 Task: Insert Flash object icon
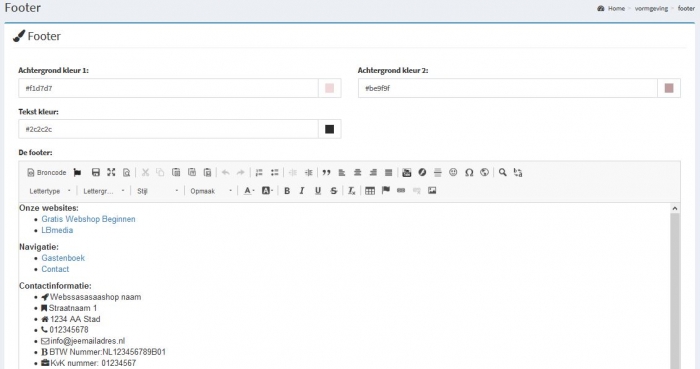pos(422,172)
